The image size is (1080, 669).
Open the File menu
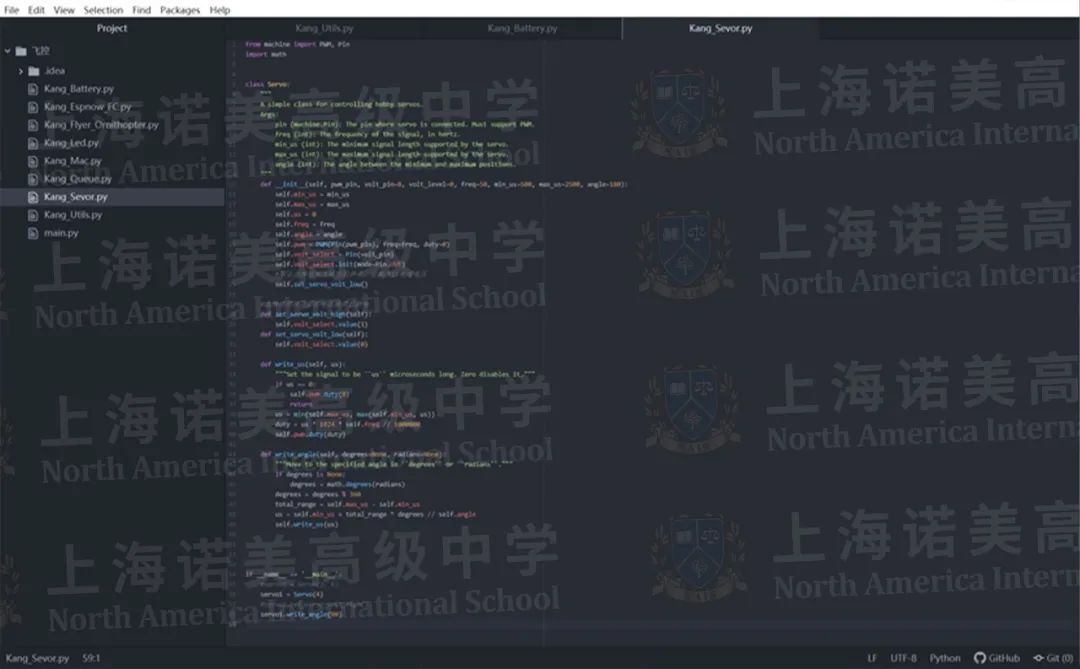12,10
